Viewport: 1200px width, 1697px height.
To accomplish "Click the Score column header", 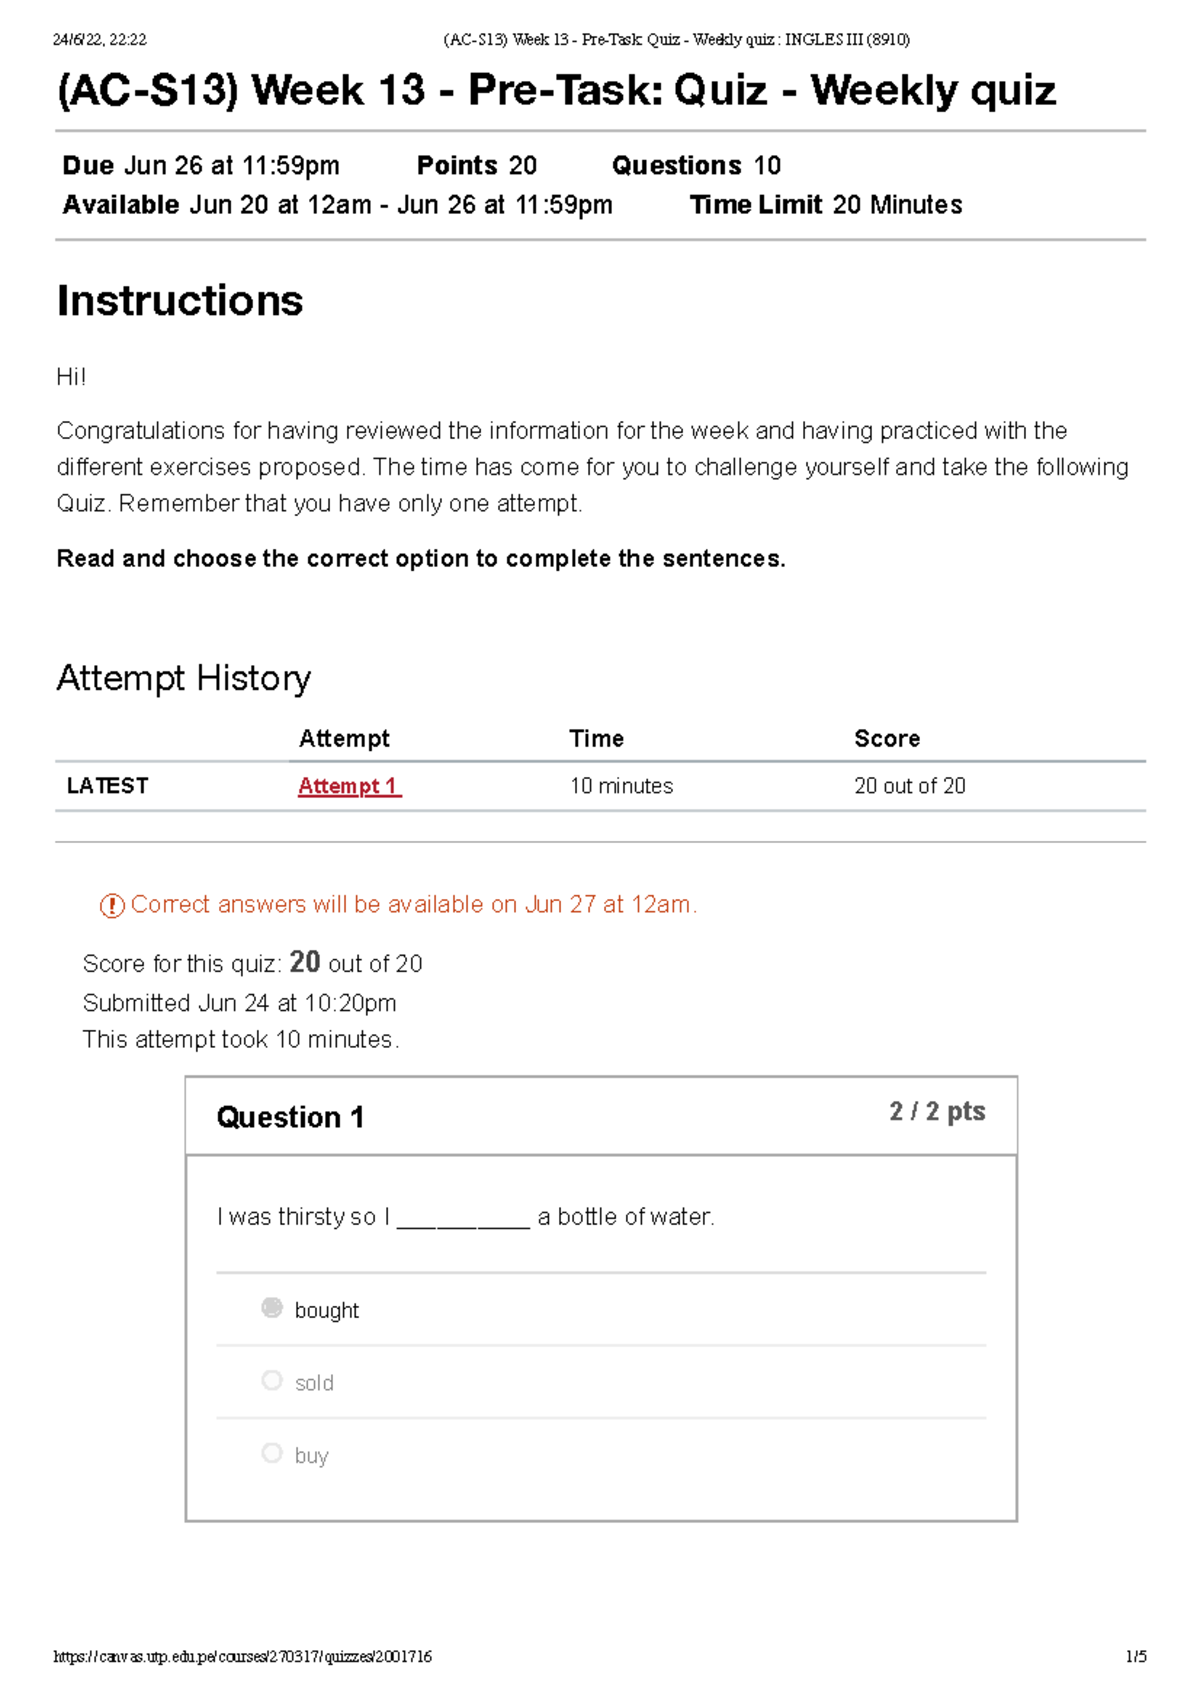I will tap(887, 738).
